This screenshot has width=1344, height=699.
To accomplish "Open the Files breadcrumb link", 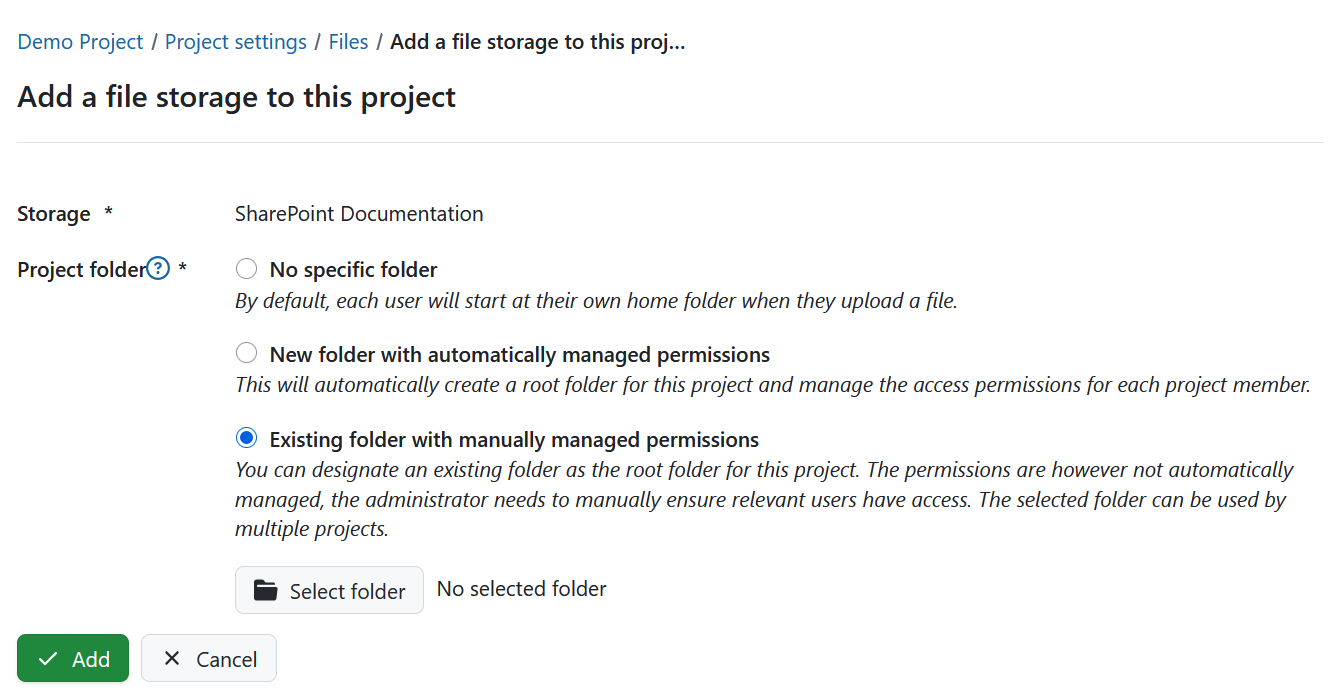I will click(348, 41).
